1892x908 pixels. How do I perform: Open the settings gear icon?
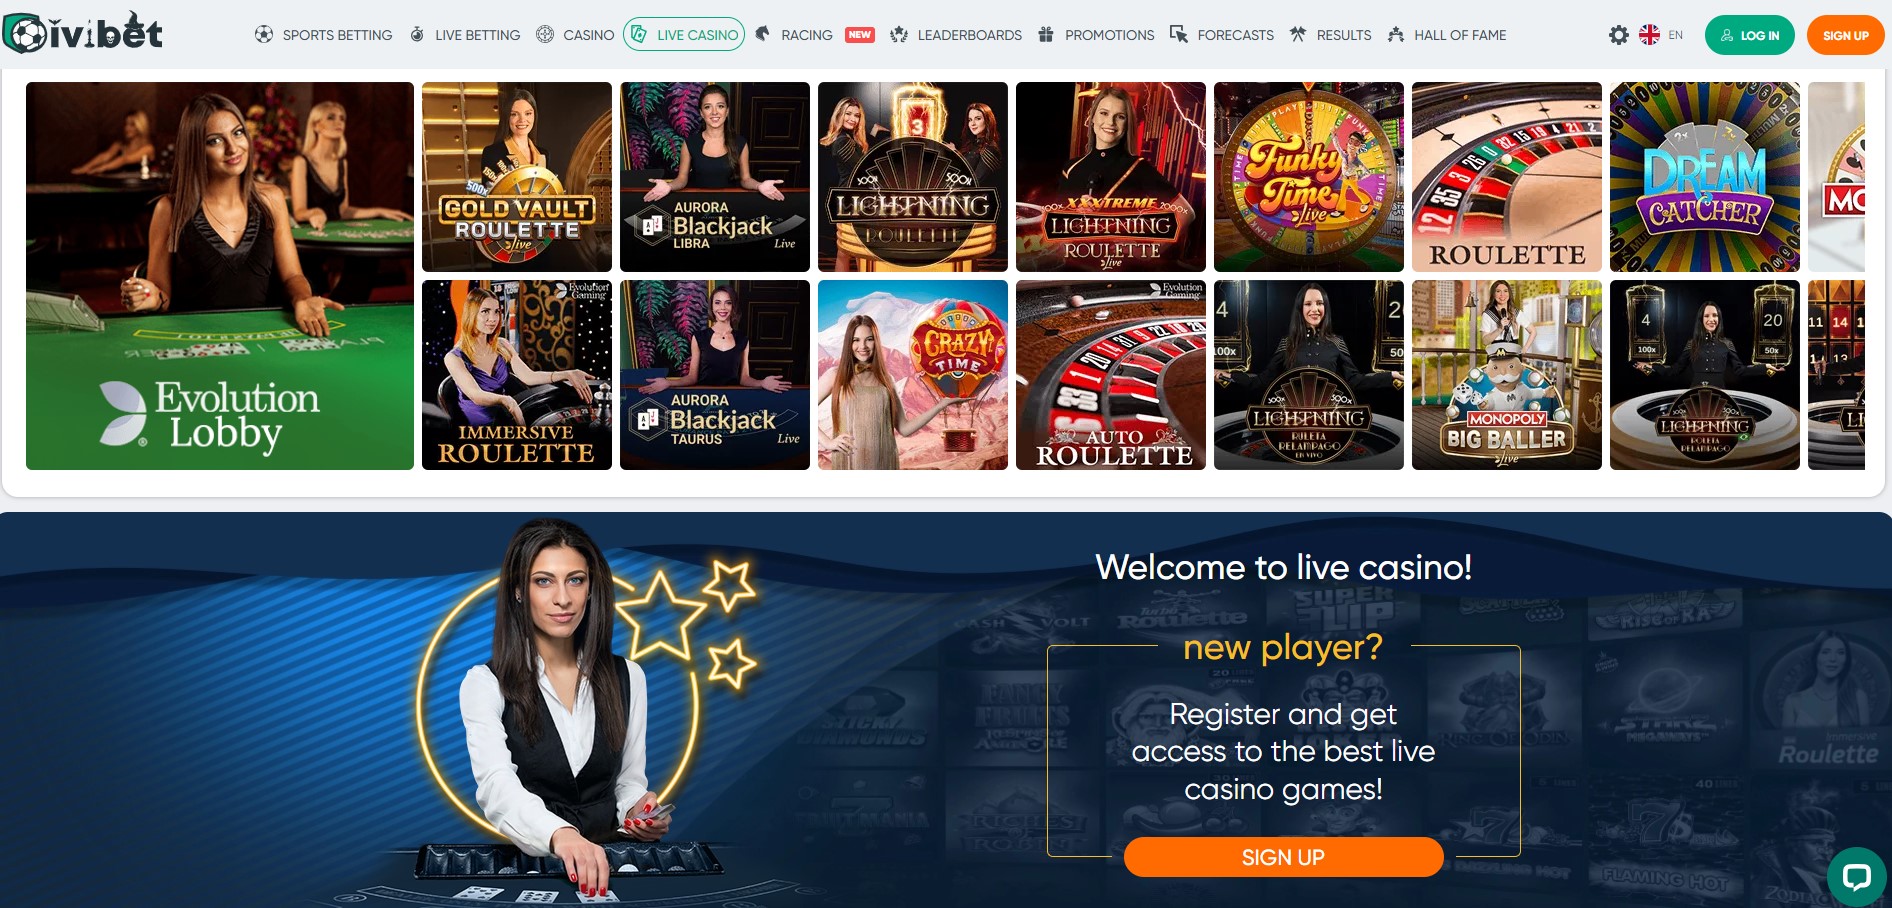(1618, 35)
